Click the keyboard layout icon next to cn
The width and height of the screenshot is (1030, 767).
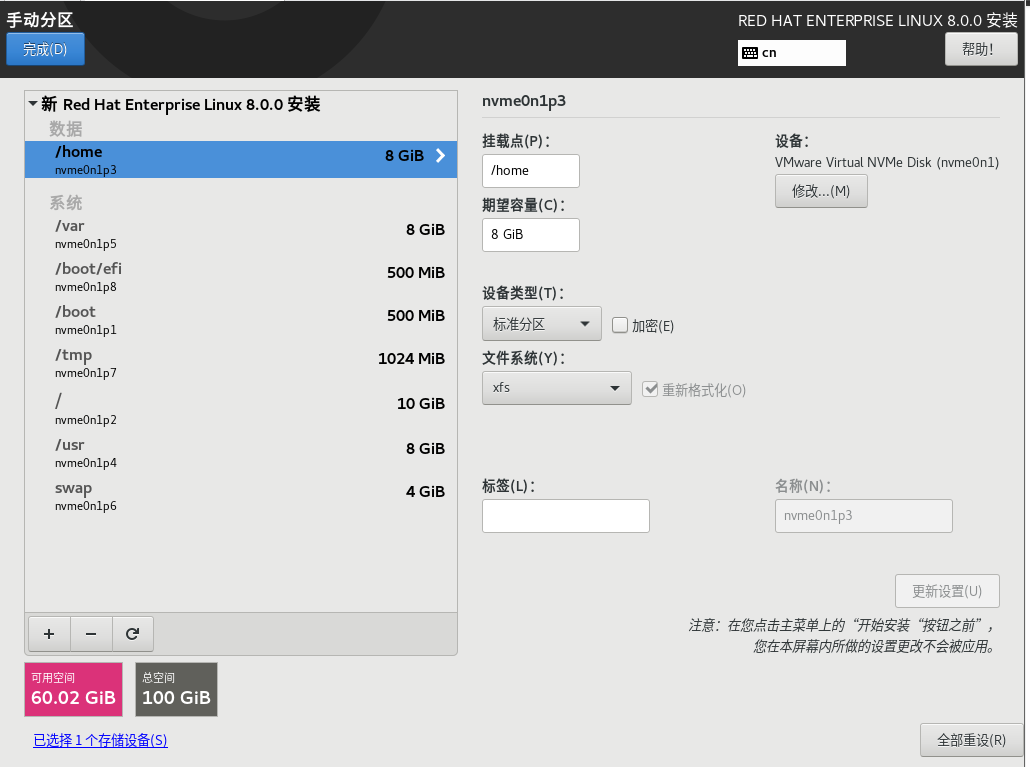tap(750, 53)
